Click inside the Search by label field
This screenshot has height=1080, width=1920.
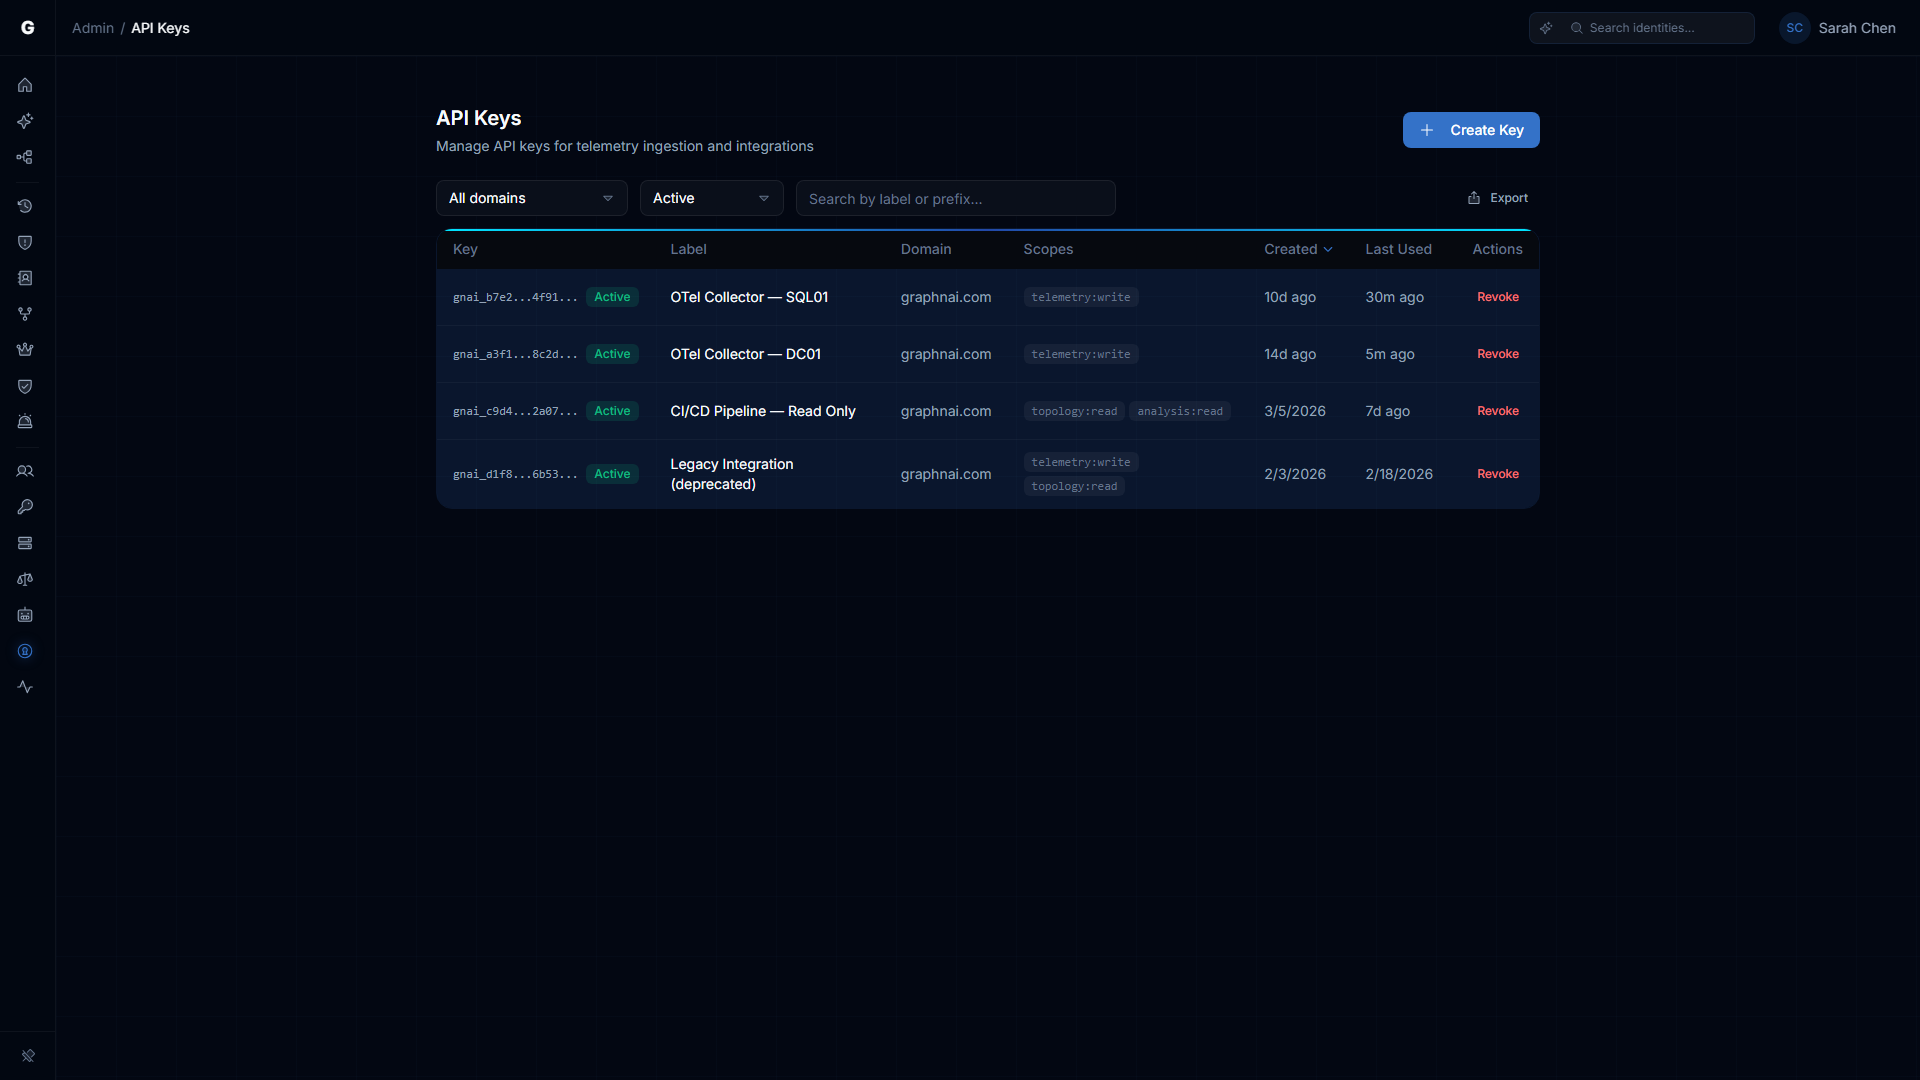coord(954,198)
